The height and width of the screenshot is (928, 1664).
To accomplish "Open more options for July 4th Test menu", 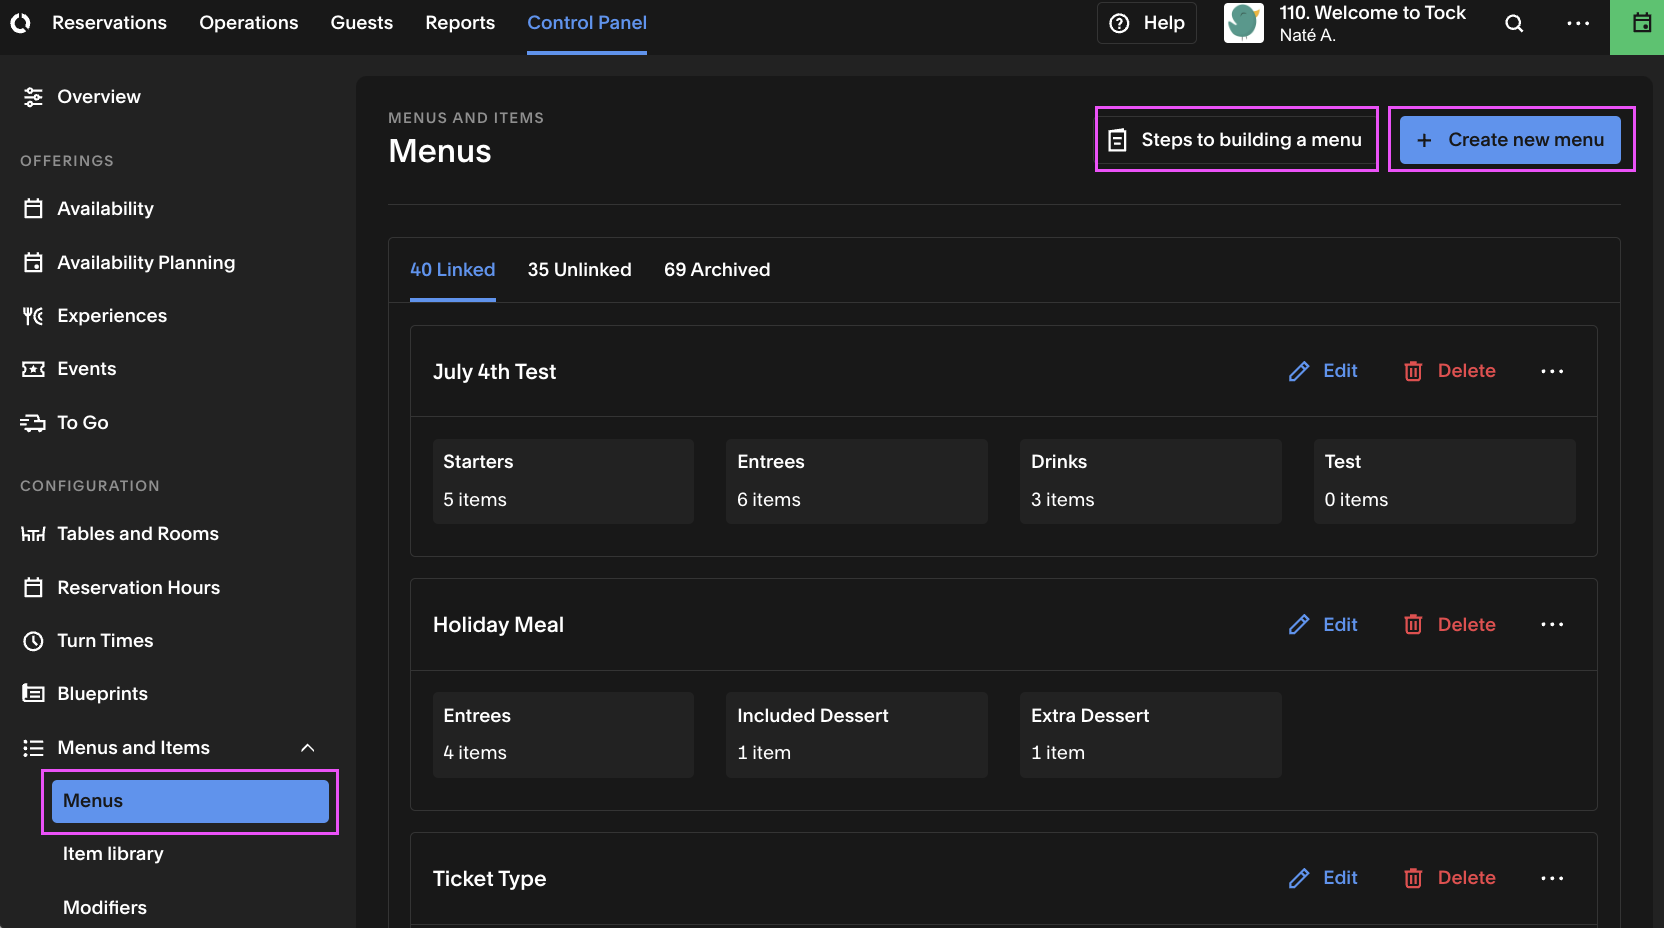I will pyautogui.click(x=1552, y=371).
